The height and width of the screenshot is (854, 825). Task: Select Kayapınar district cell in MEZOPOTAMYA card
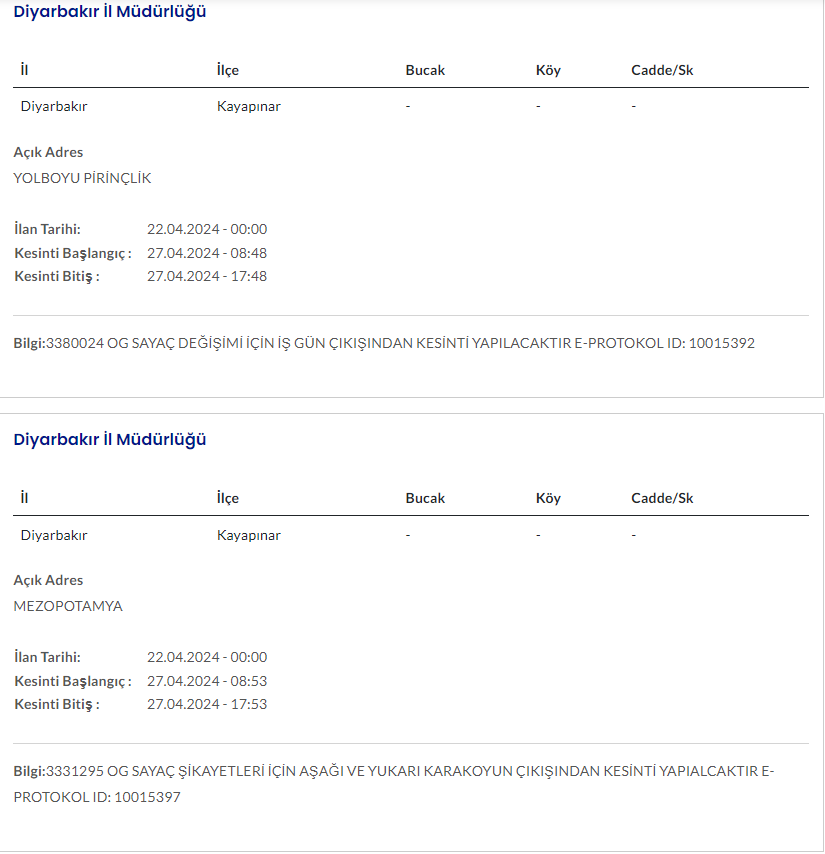tap(249, 535)
